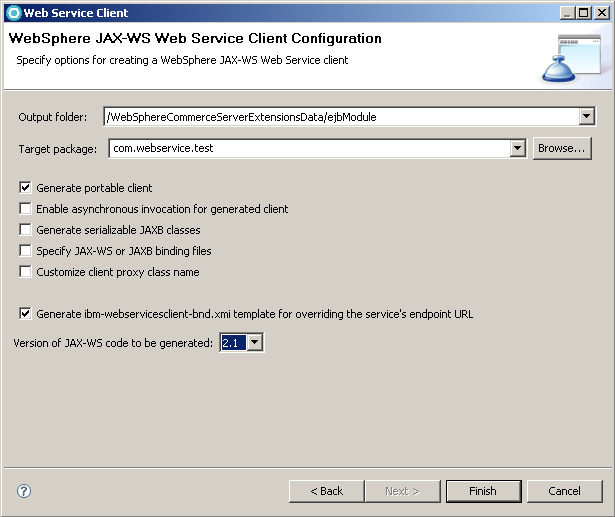Minimize the Web Service Client dialog
The width and height of the screenshot is (615, 517).
(x=566, y=13)
